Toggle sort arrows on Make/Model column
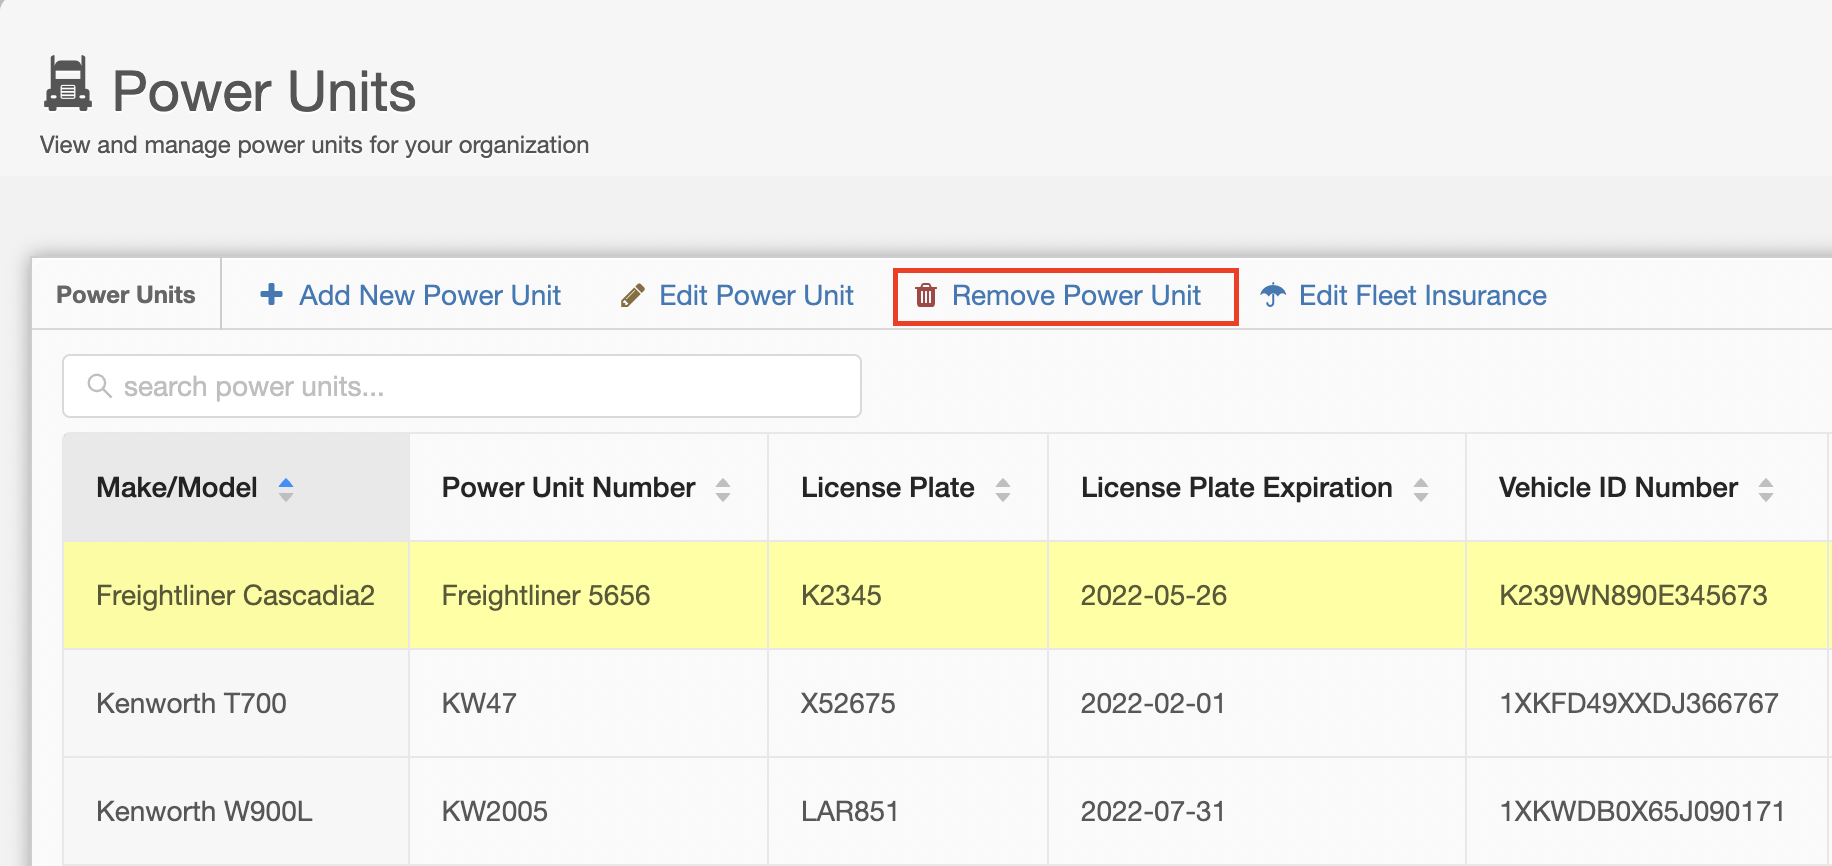 286,489
